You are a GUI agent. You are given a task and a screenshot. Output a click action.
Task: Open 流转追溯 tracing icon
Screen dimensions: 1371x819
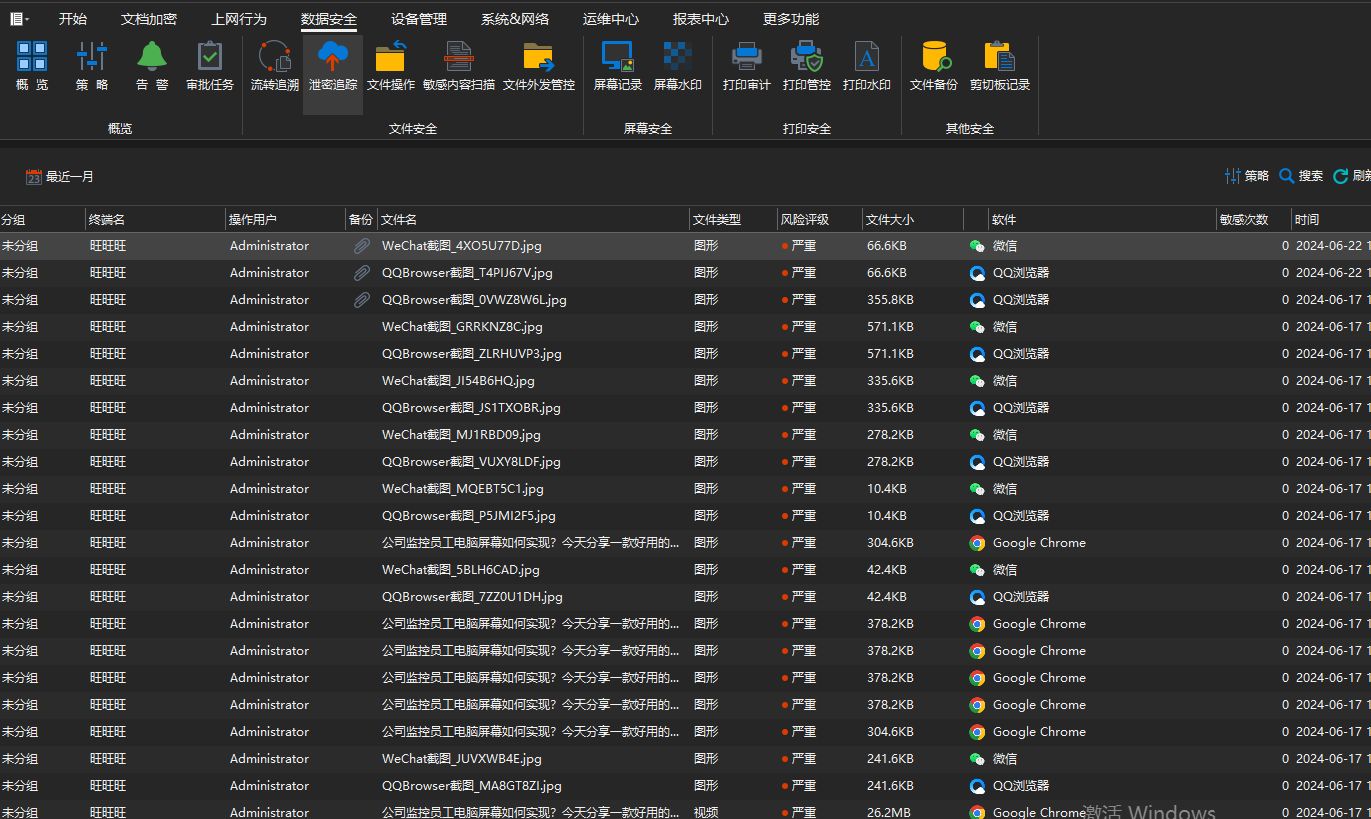(x=274, y=56)
